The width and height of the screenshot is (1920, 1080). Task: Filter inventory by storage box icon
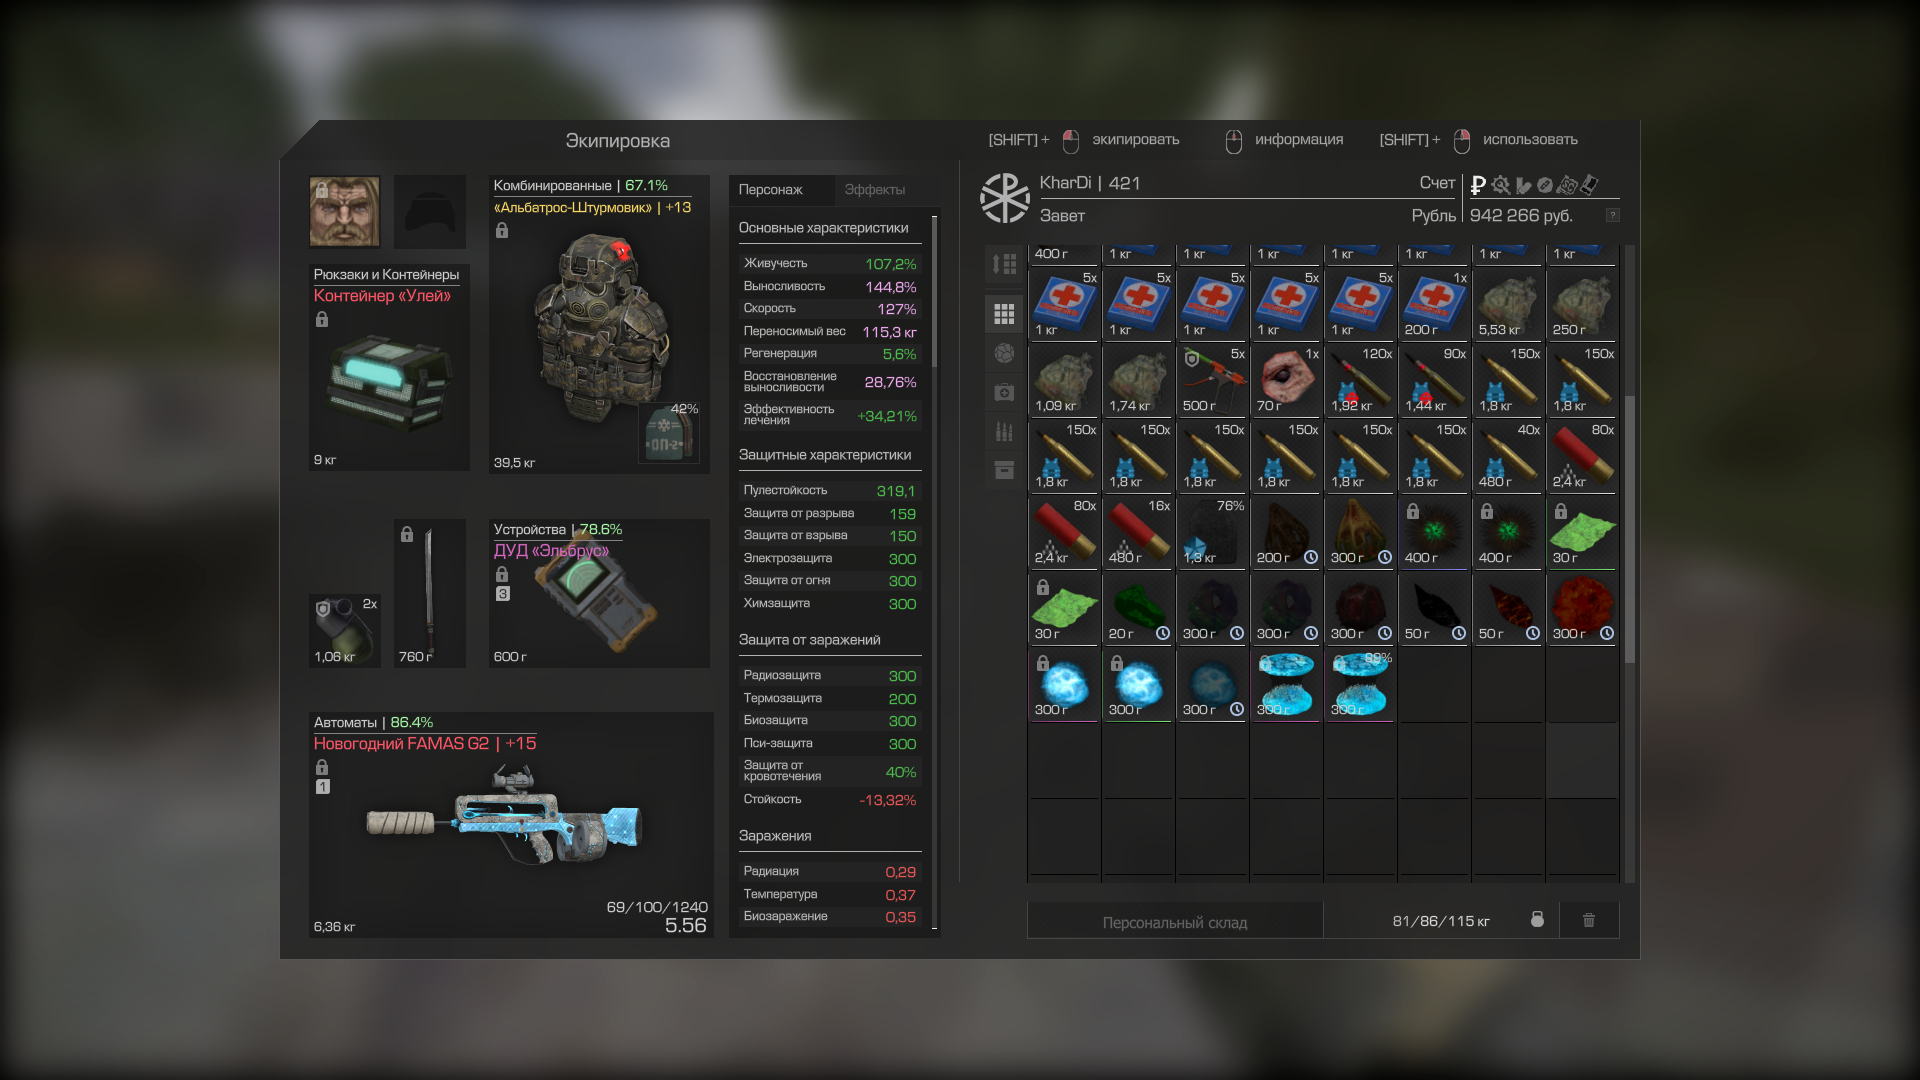tap(1004, 470)
